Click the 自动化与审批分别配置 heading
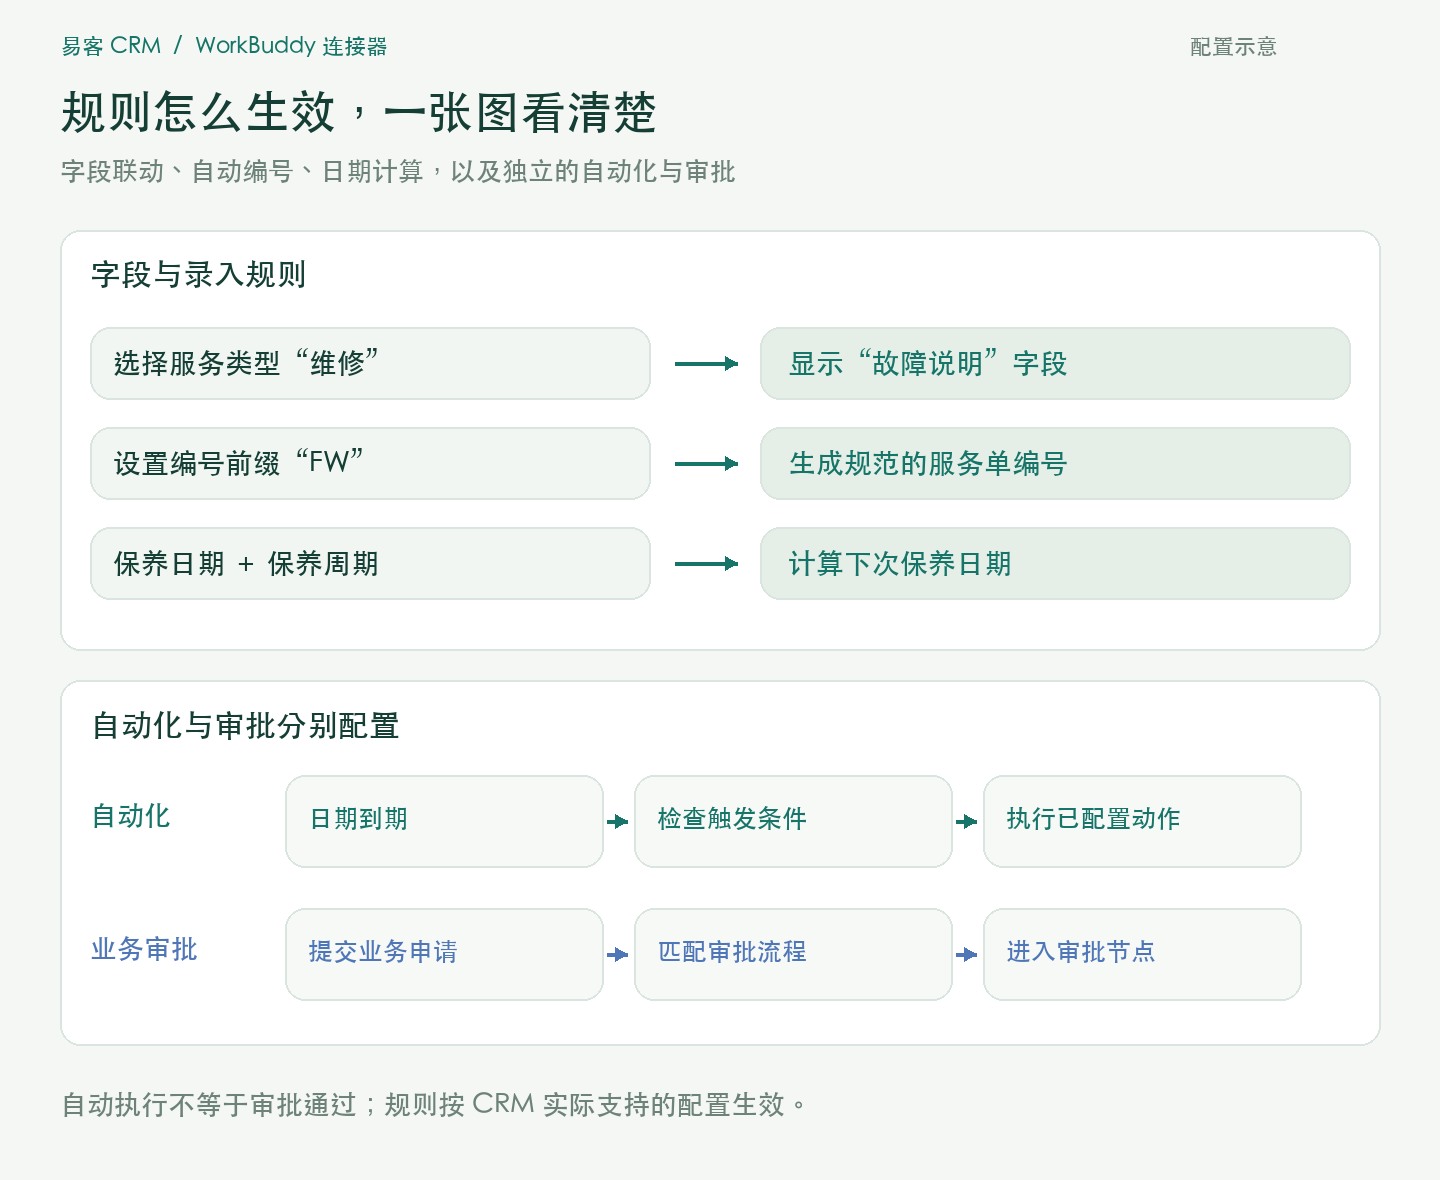This screenshot has width=1440, height=1180. click(x=245, y=725)
